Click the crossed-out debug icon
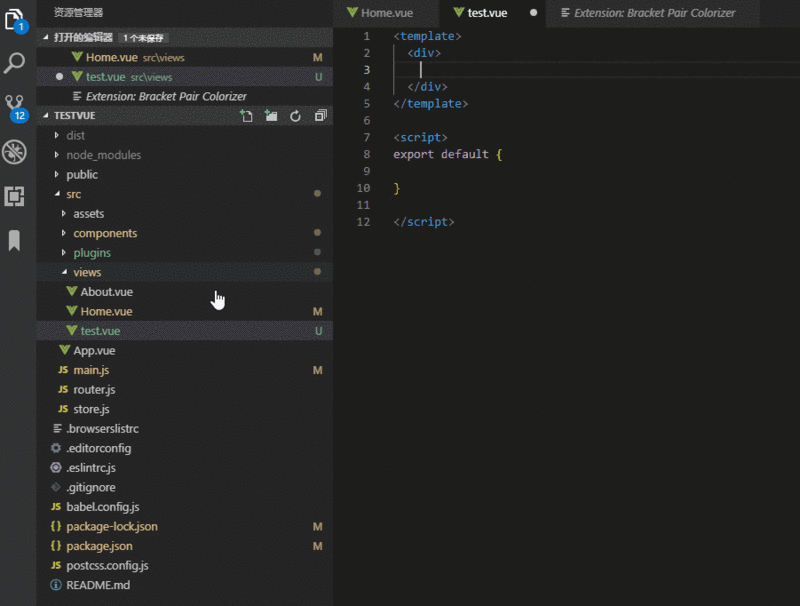The image size is (800, 606). (14, 152)
